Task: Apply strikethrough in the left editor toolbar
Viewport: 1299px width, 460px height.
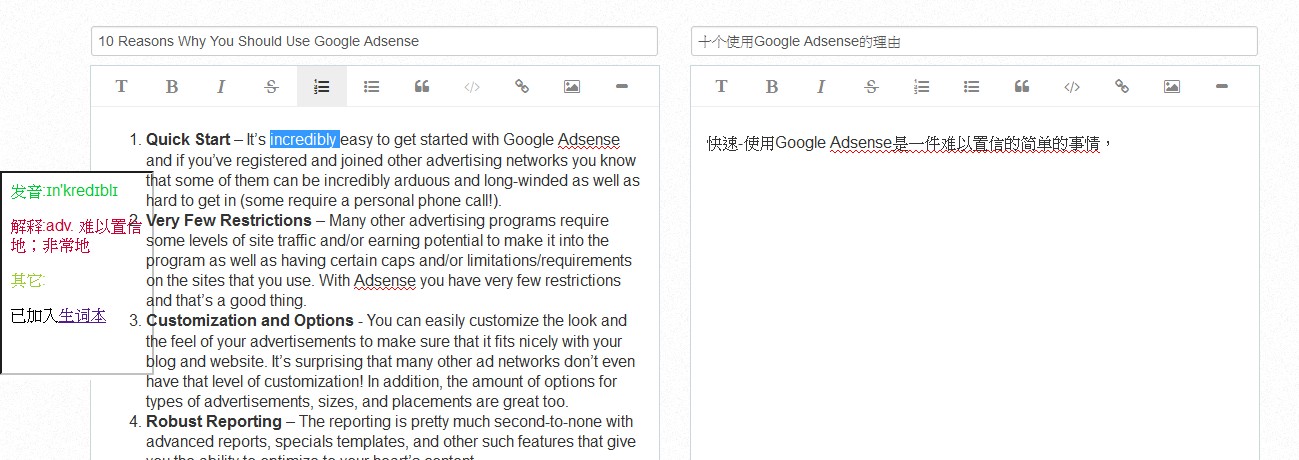Action: [271, 87]
